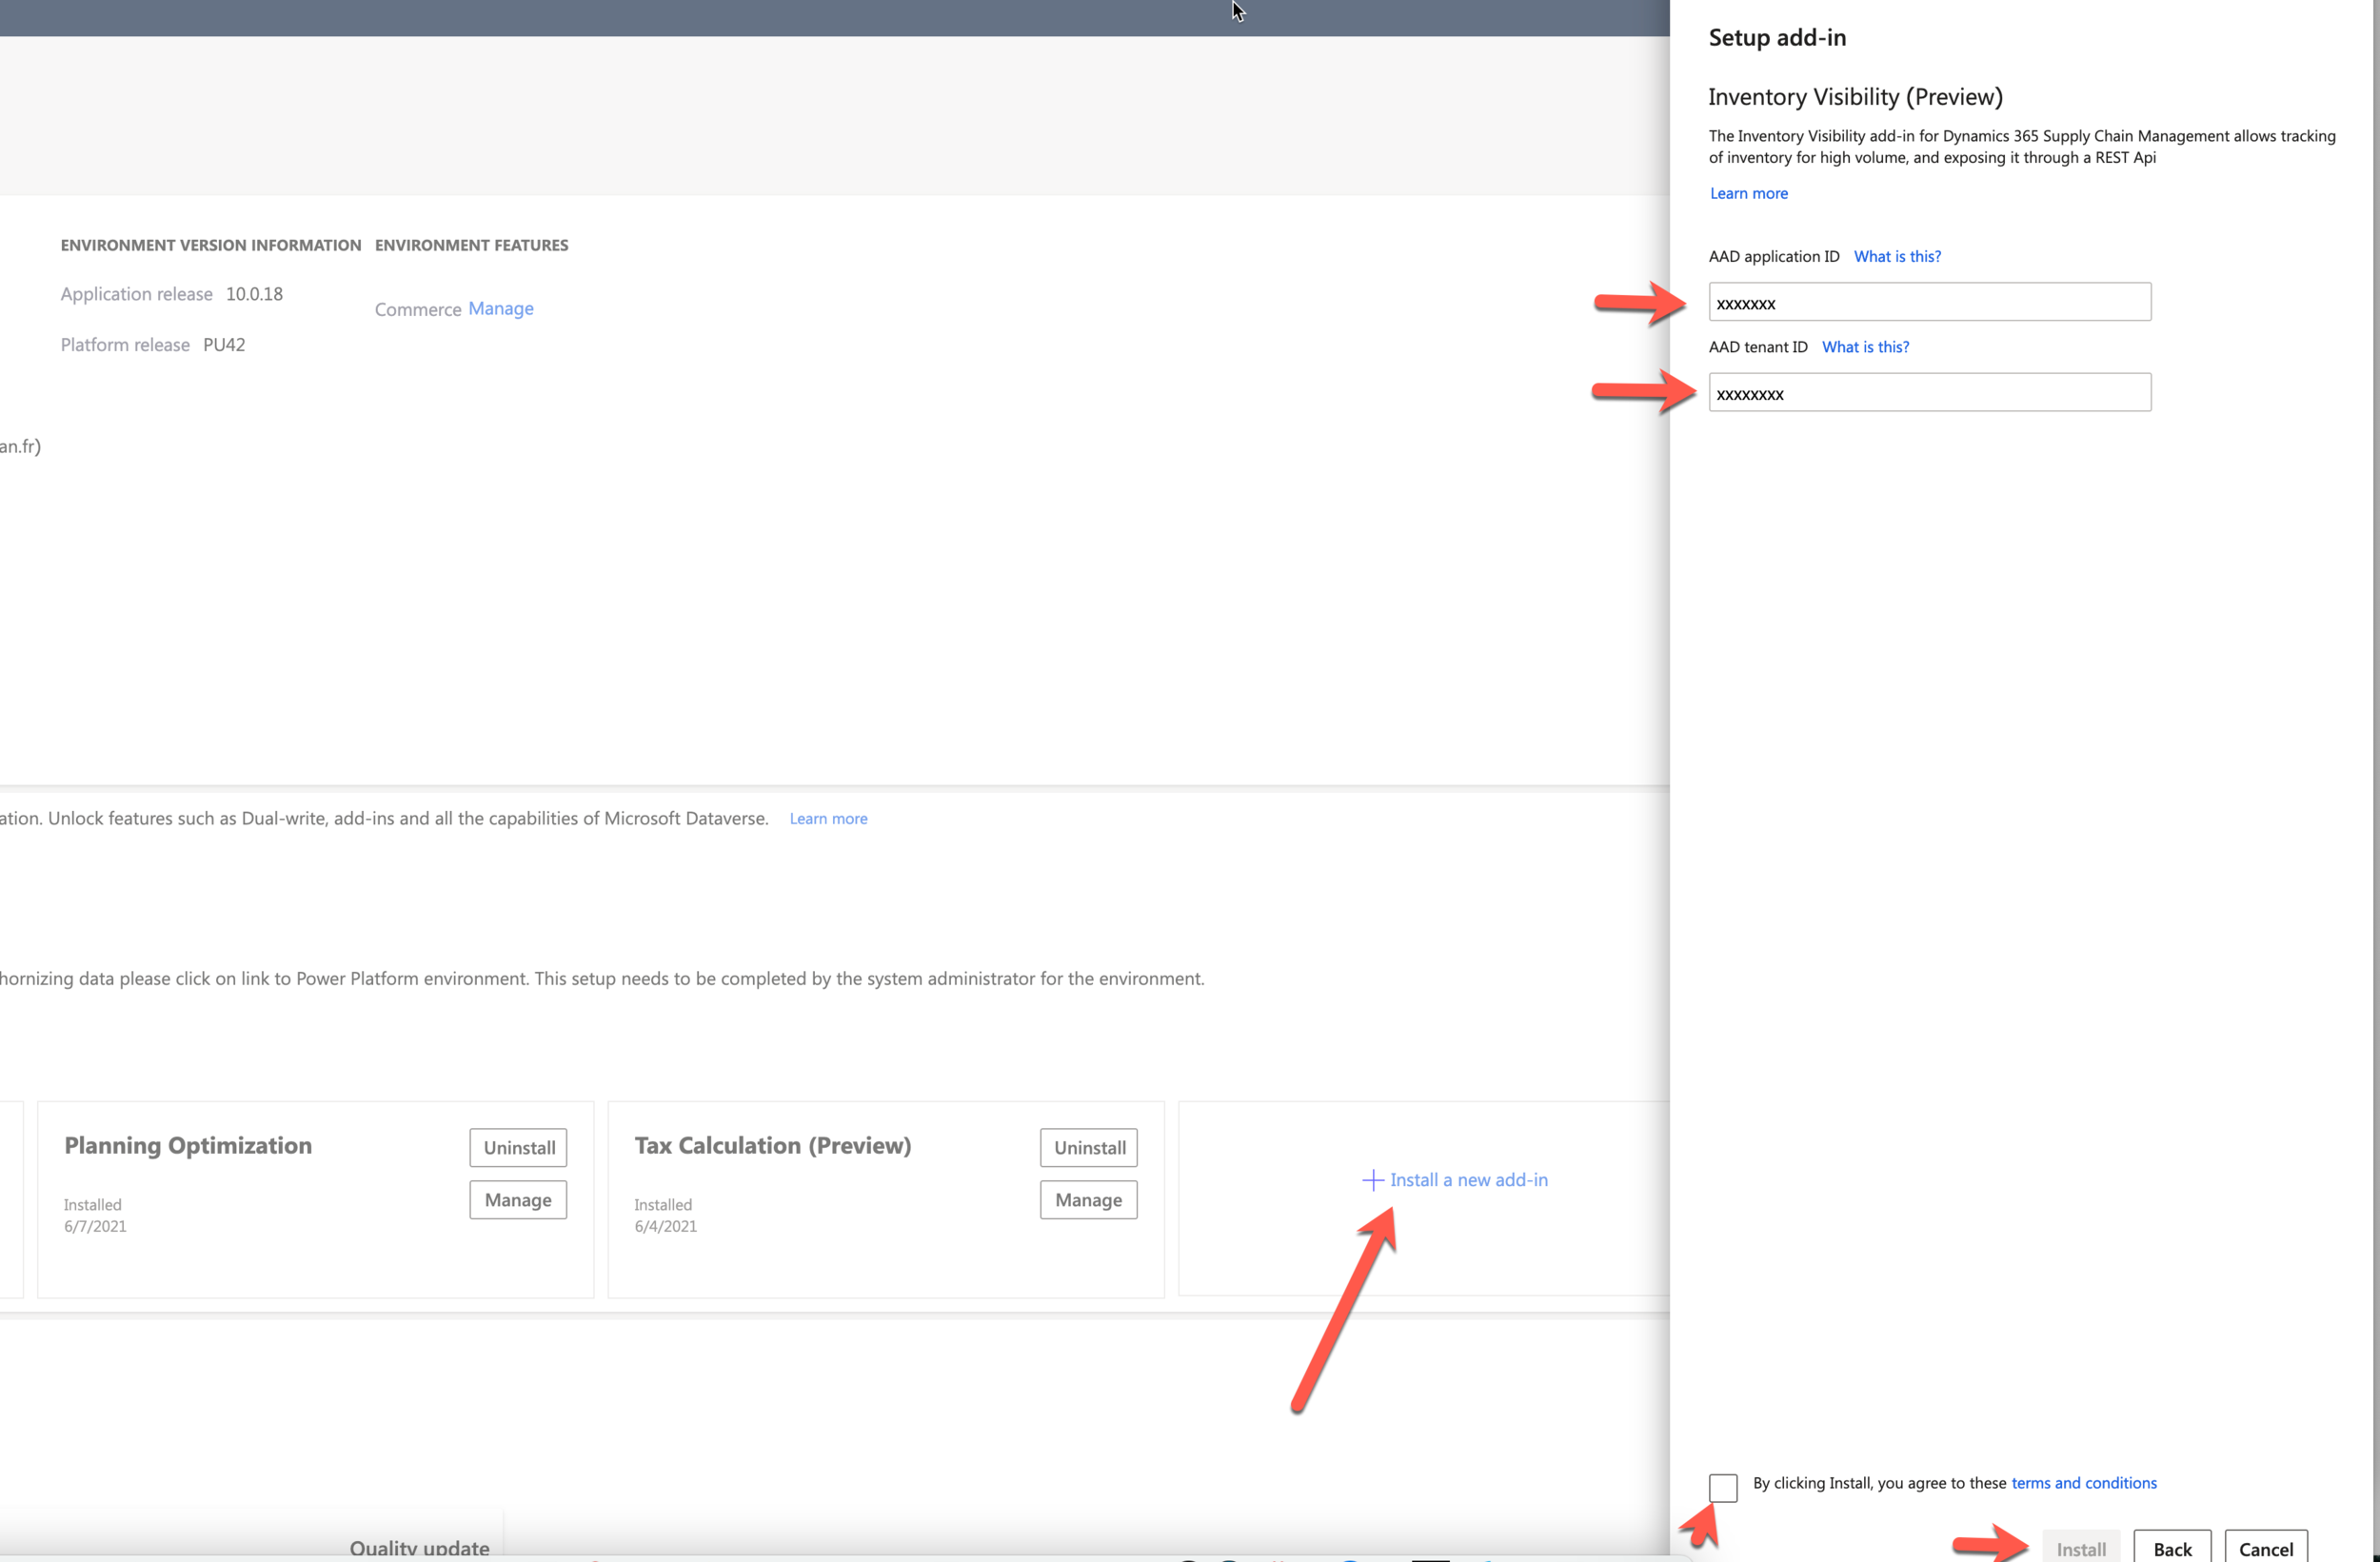The image size is (2380, 1562).
Task: Manage the Tax Calculation (Preview) add-in
Action: [1088, 1200]
